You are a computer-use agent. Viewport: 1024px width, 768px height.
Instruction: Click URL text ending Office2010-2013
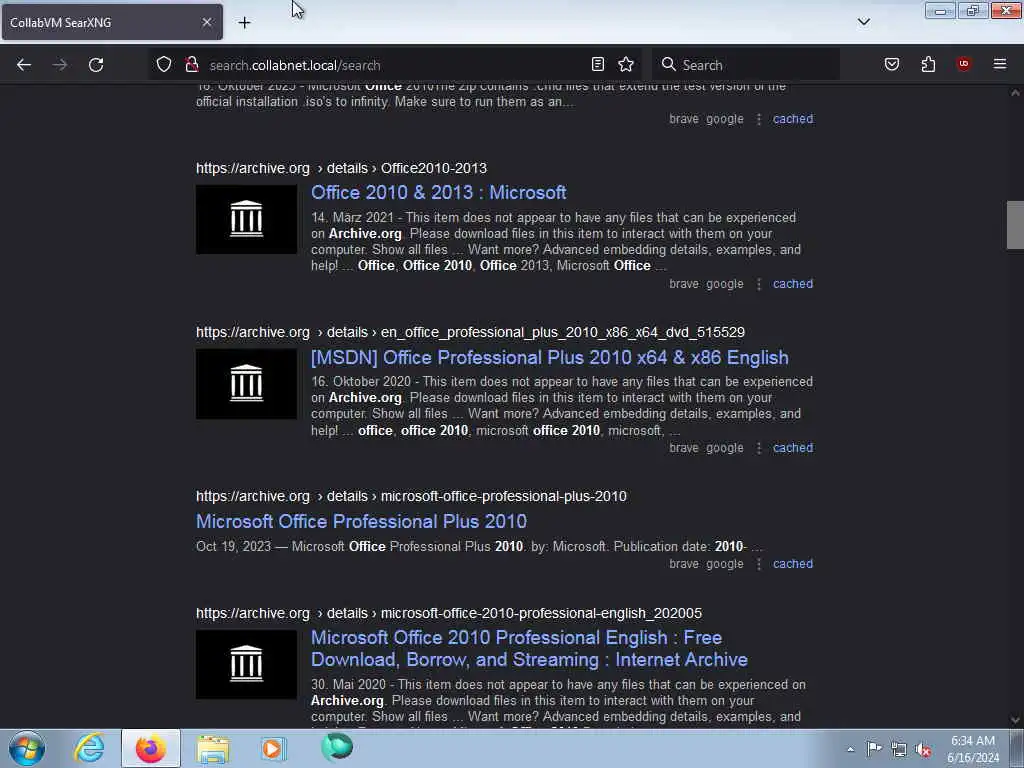342,168
